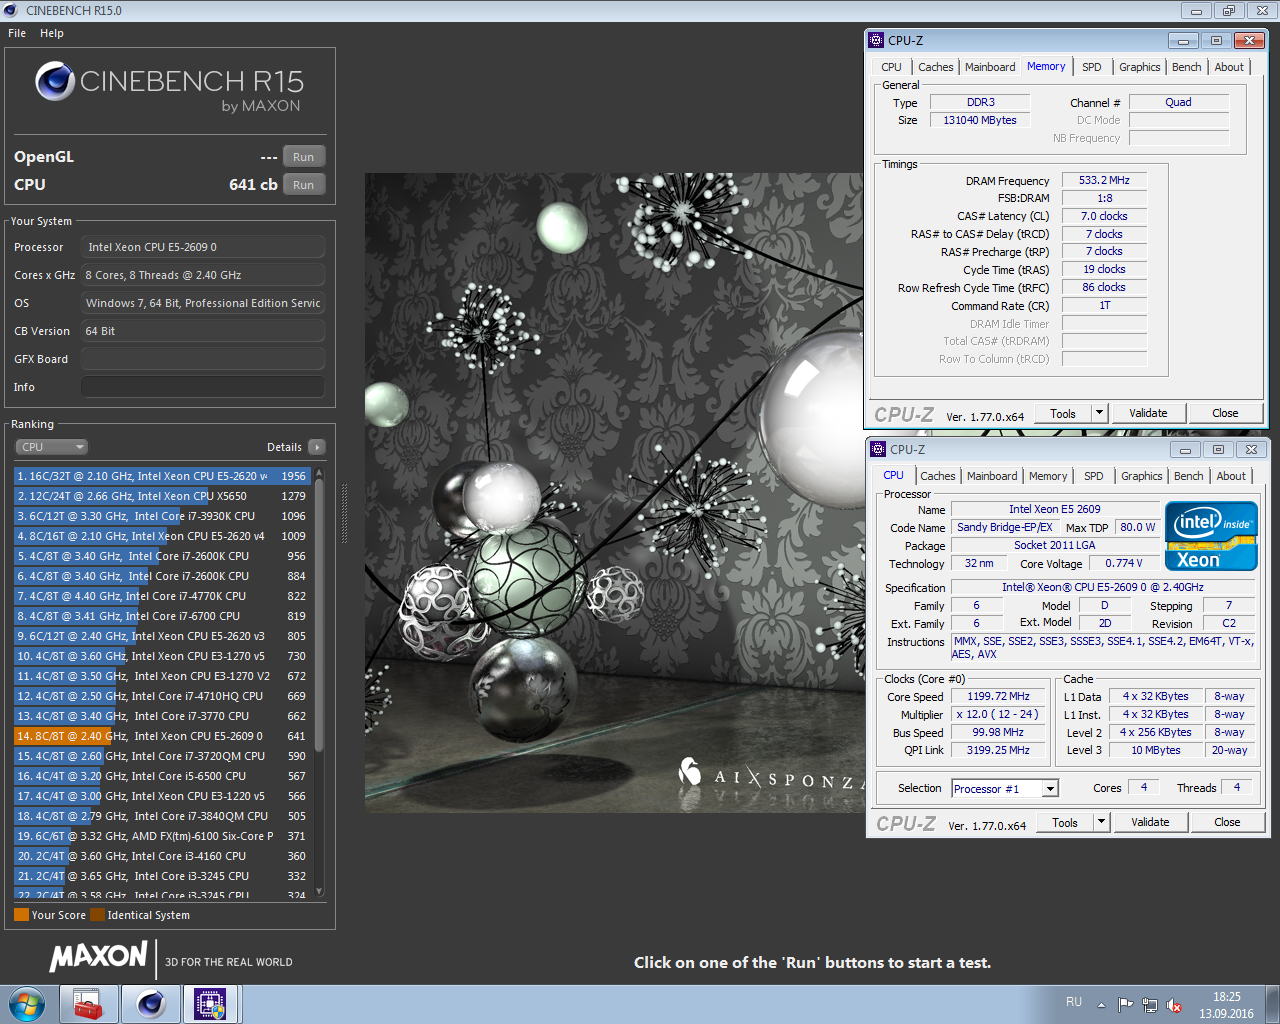Click Tools button in upper CPU-Z
The height and width of the screenshot is (1024, 1280).
pyautogui.click(x=1063, y=413)
